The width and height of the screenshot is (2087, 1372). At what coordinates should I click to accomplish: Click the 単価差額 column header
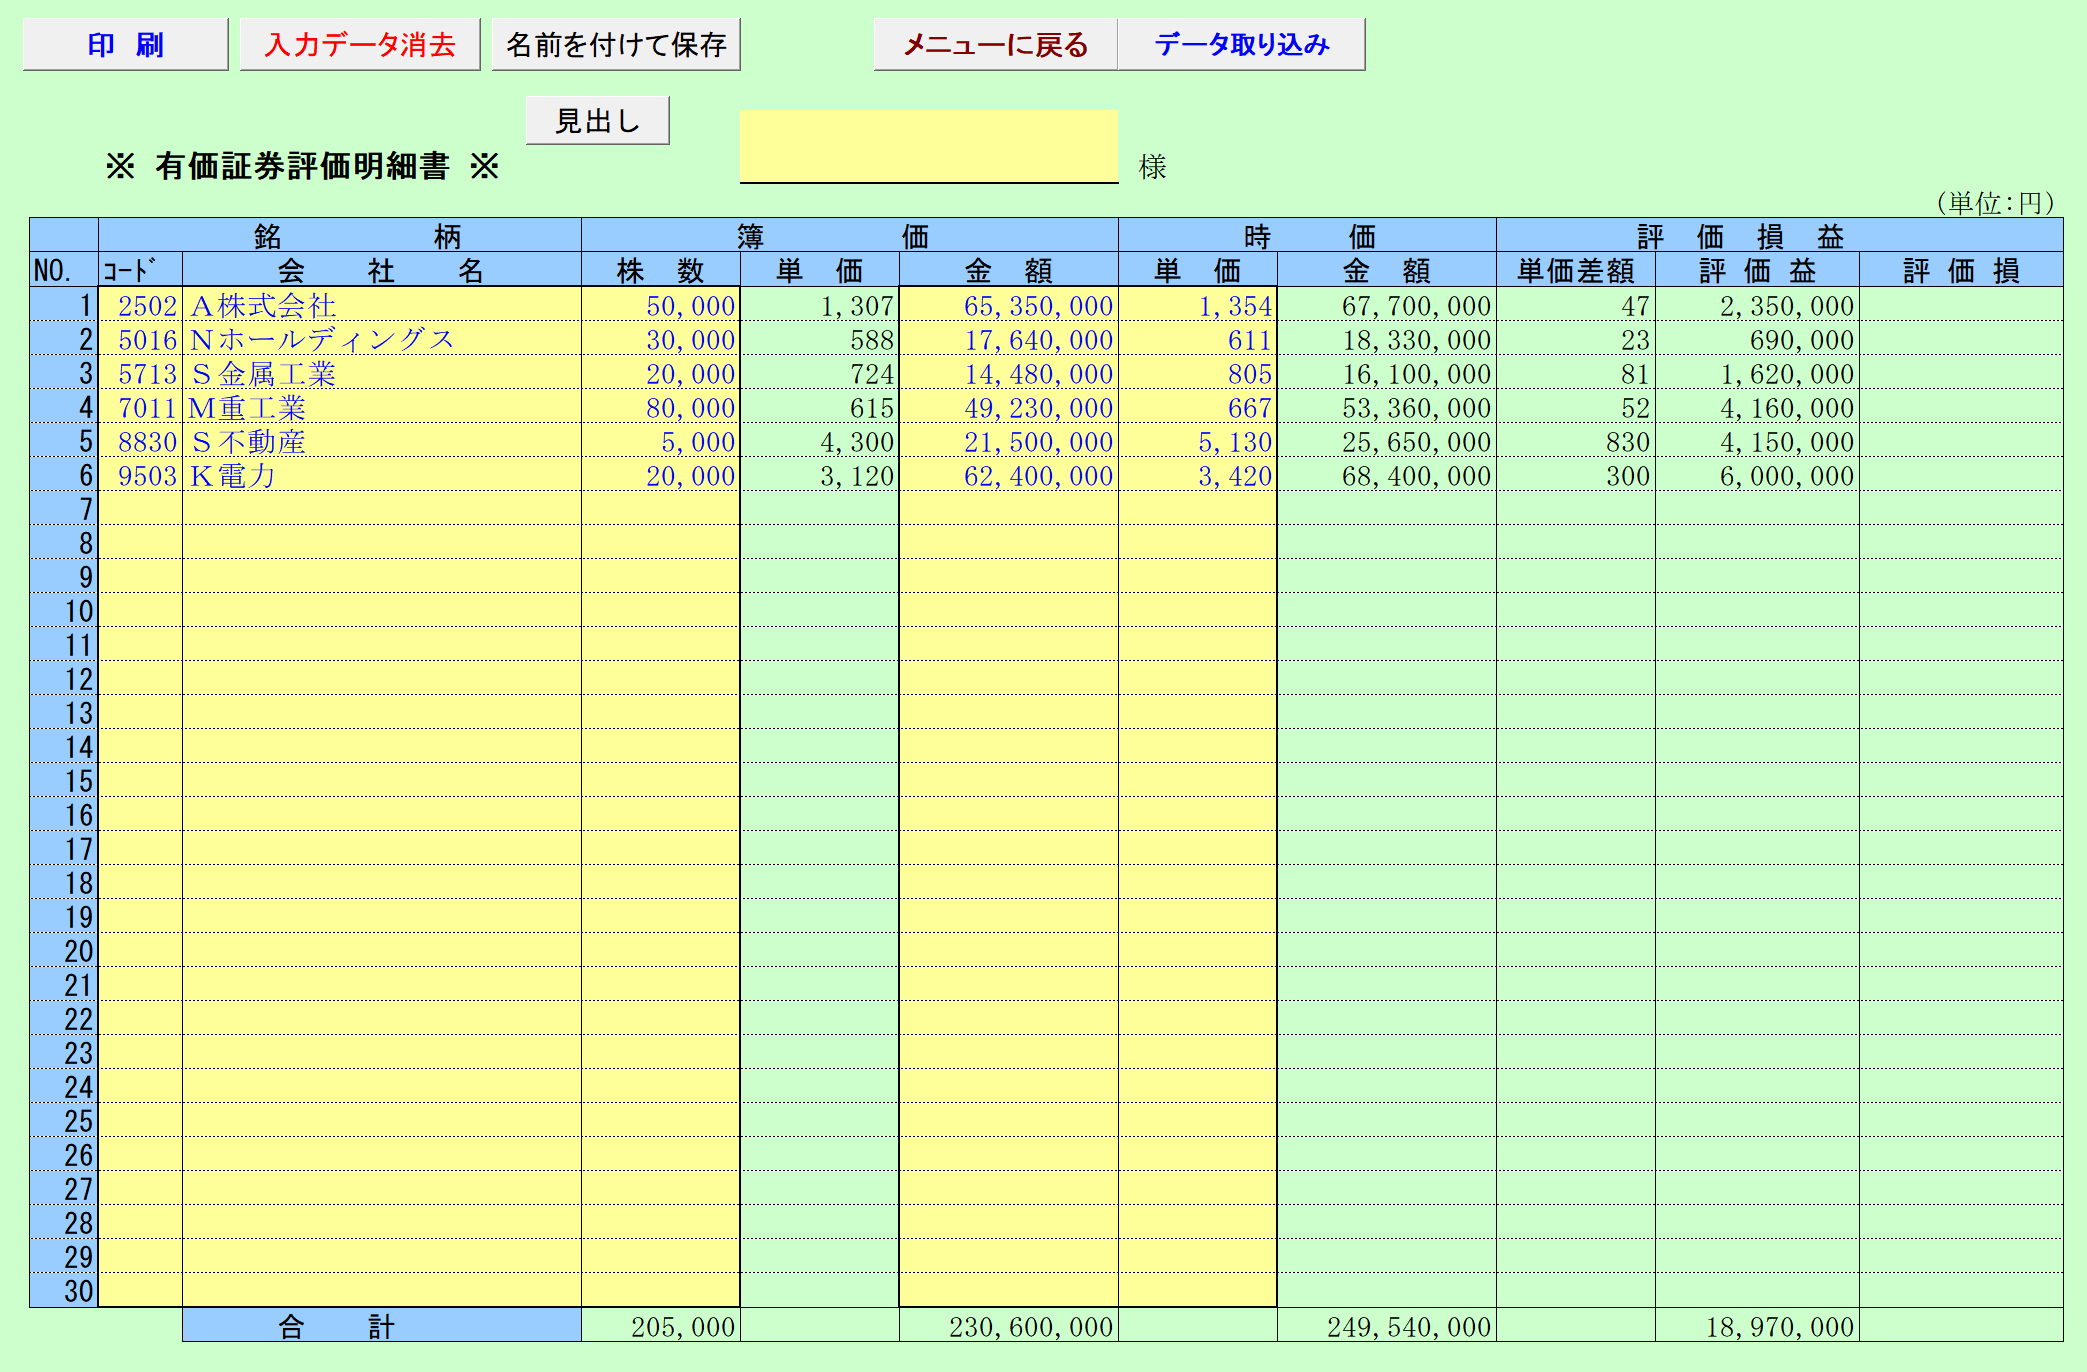tap(1575, 270)
